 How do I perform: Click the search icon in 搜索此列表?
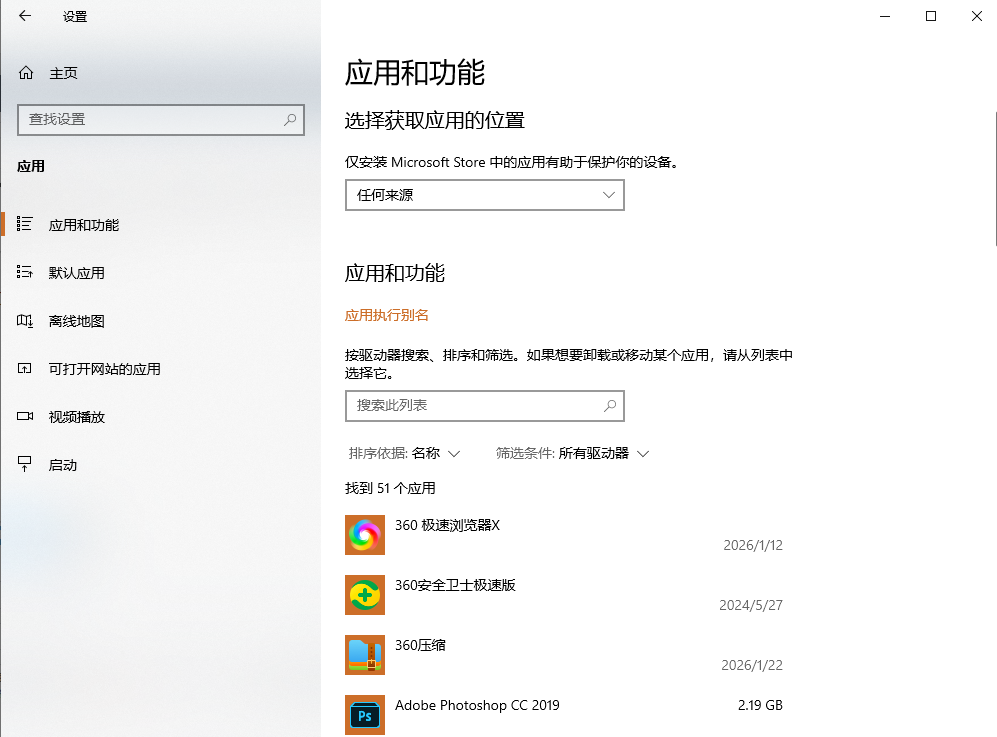[x=610, y=406]
